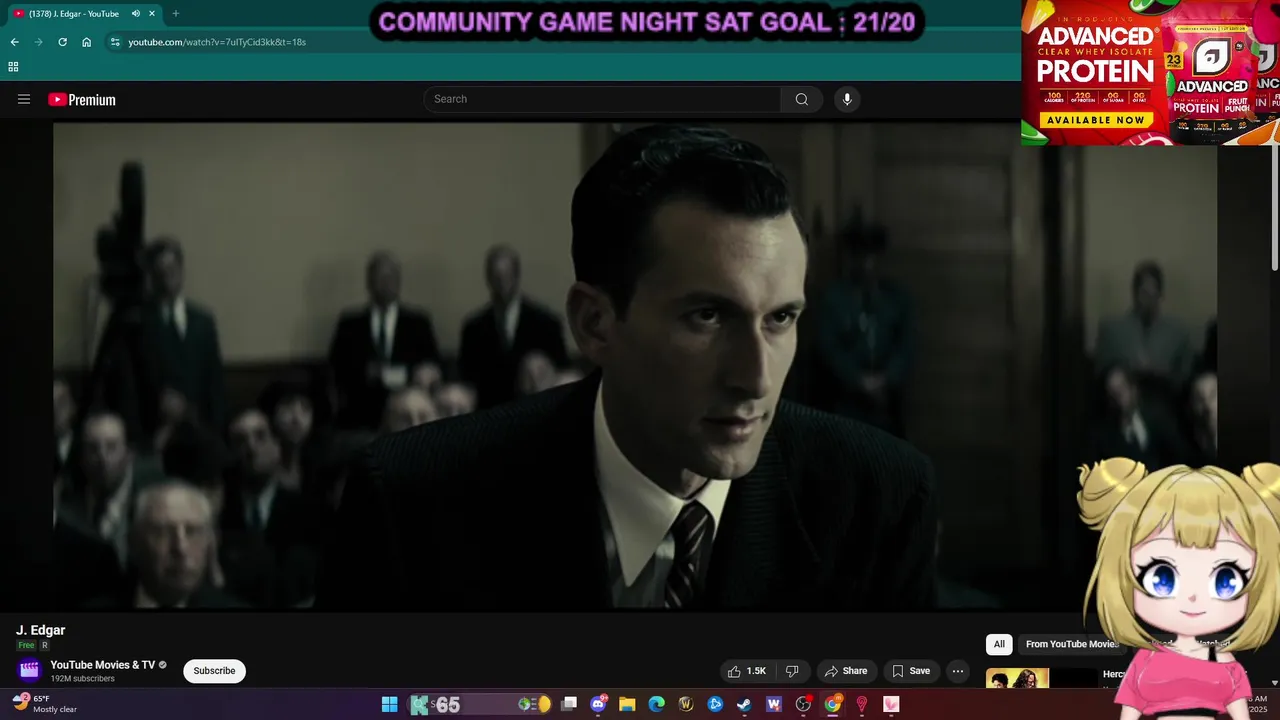Open File Explorer from the taskbar

tap(627, 705)
